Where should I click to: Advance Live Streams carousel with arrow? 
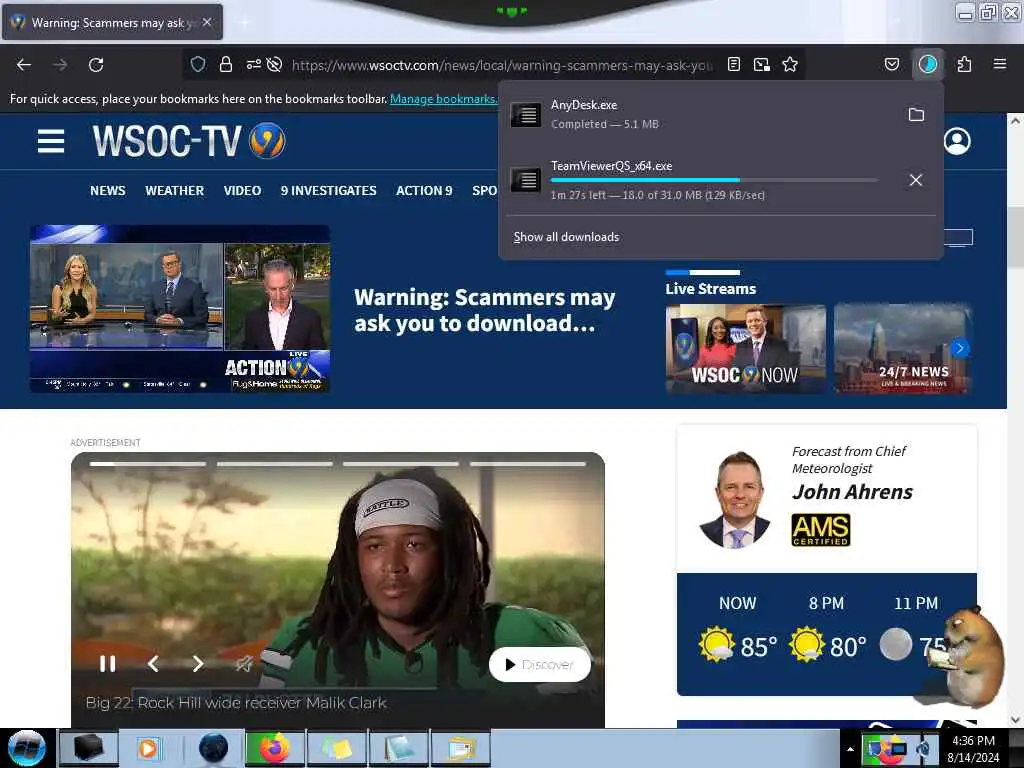[959, 348]
